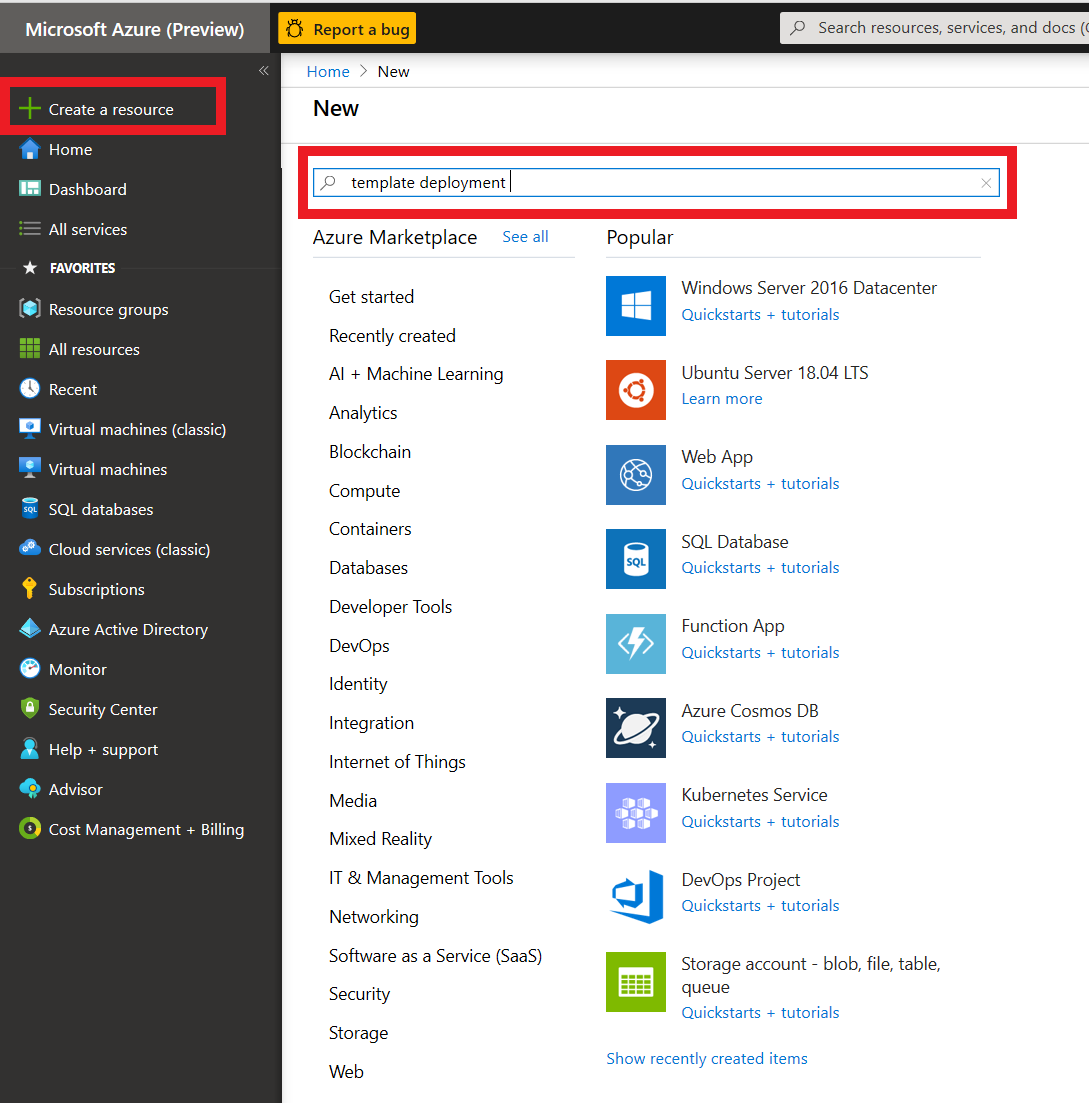Open the Compute marketplace category
Viewport: 1089px width, 1103px height.
pyautogui.click(x=364, y=491)
